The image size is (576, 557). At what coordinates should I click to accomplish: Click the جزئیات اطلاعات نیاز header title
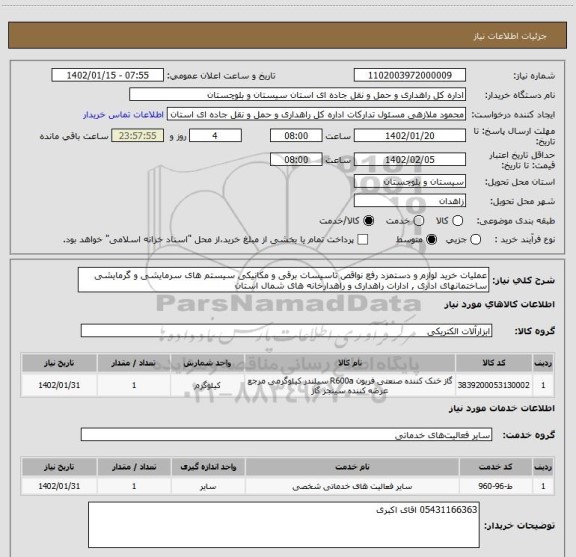click(510, 36)
